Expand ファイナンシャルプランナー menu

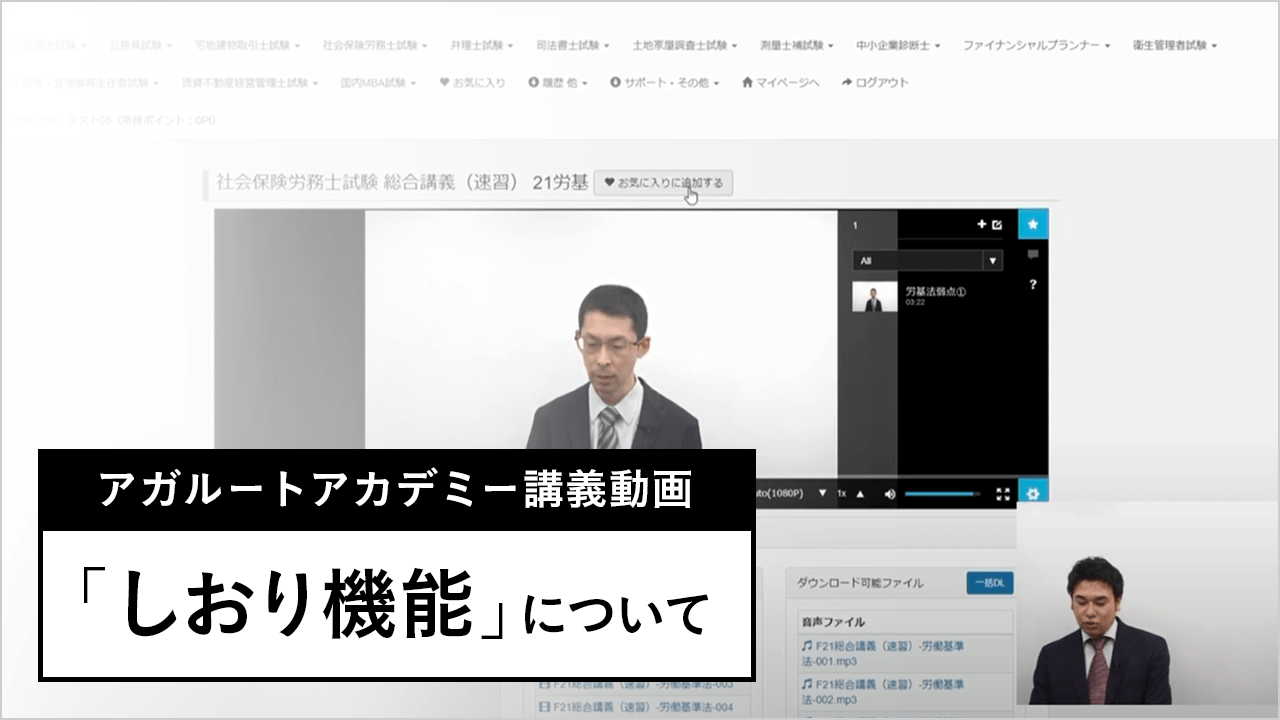point(1036,46)
